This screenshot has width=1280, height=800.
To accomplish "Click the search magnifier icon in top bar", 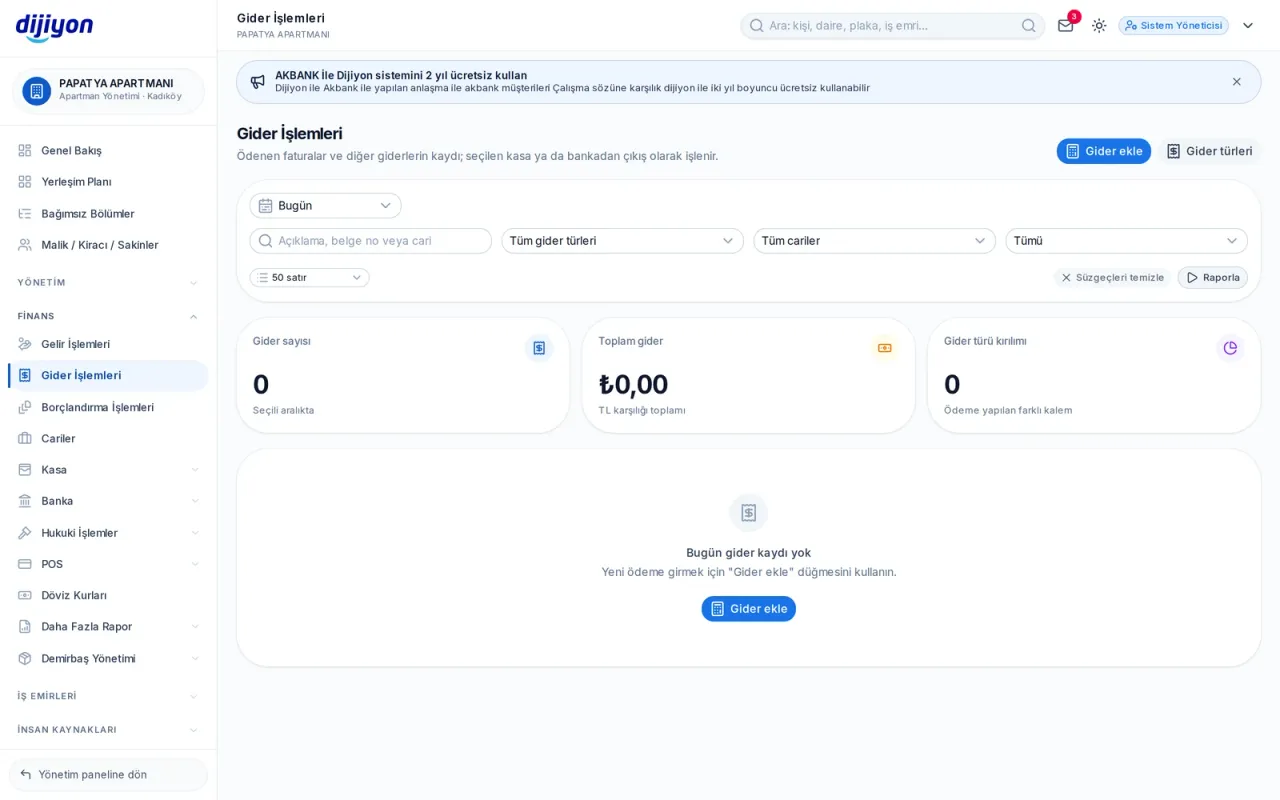I will (1029, 25).
